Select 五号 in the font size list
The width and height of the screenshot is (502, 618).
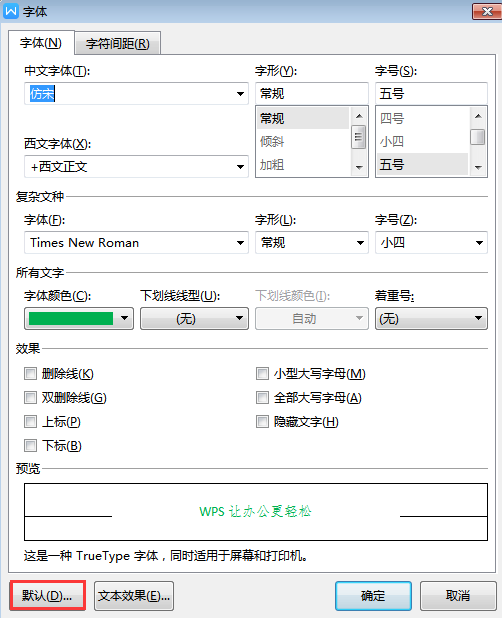422,164
